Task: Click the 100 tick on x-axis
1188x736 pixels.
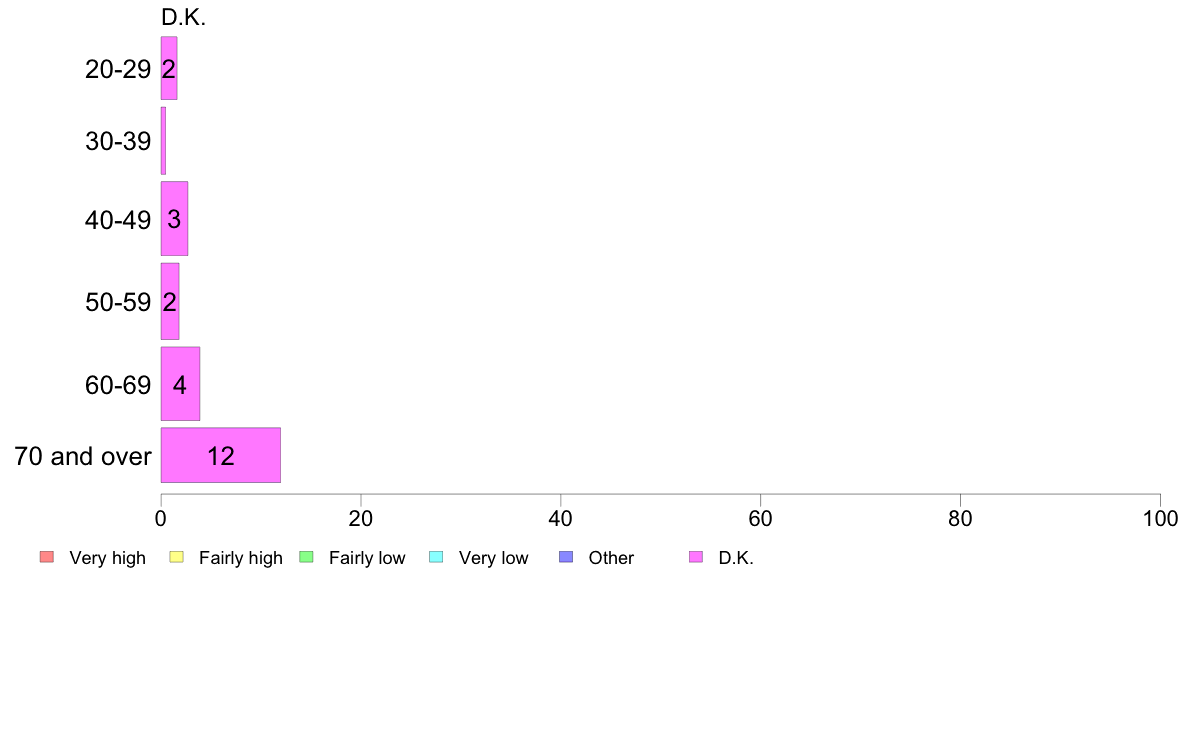Action: (x=1160, y=518)
